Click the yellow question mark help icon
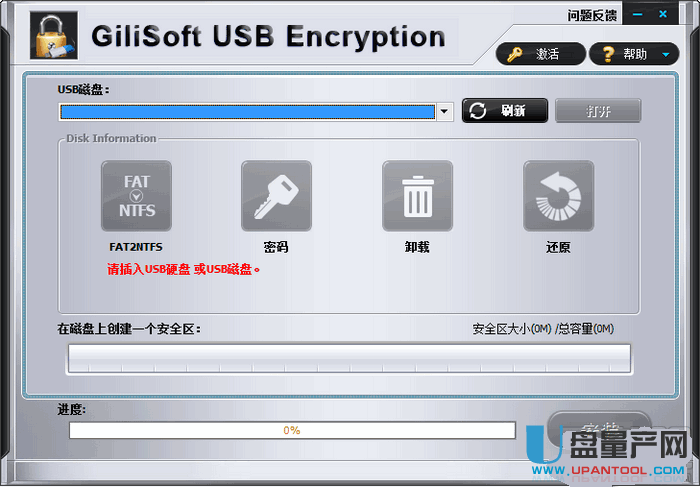The width and height of the screenshot is (700, 487). (x=608, y=54)
